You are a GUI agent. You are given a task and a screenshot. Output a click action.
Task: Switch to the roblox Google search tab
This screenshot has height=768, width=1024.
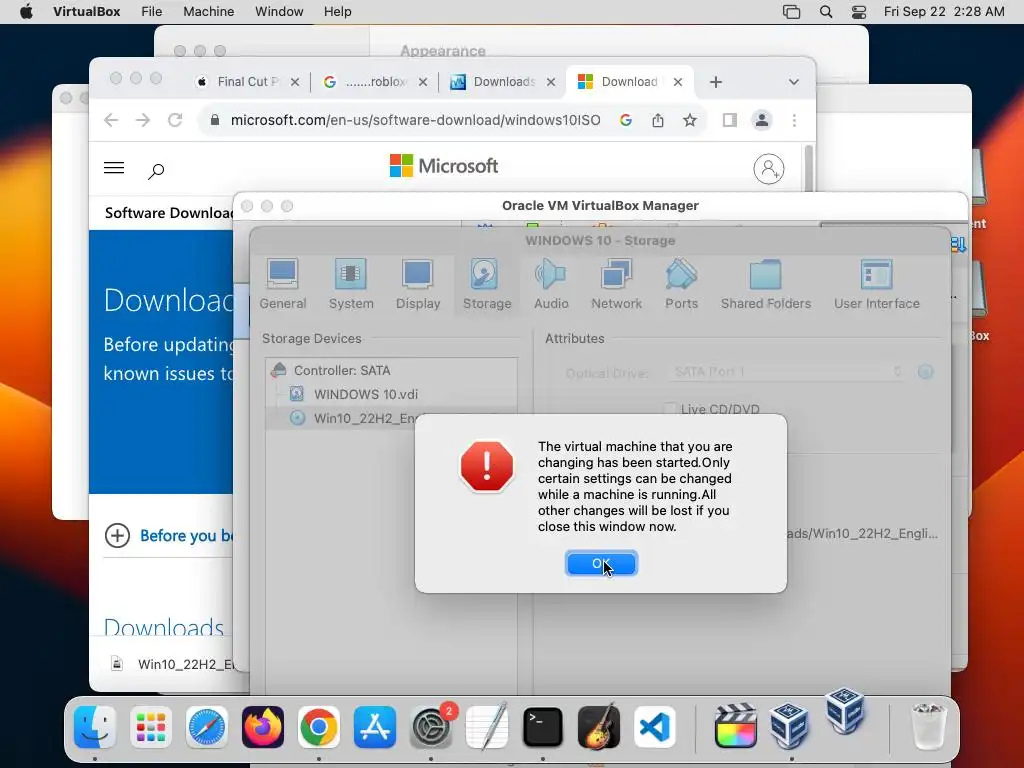(376, 82)
